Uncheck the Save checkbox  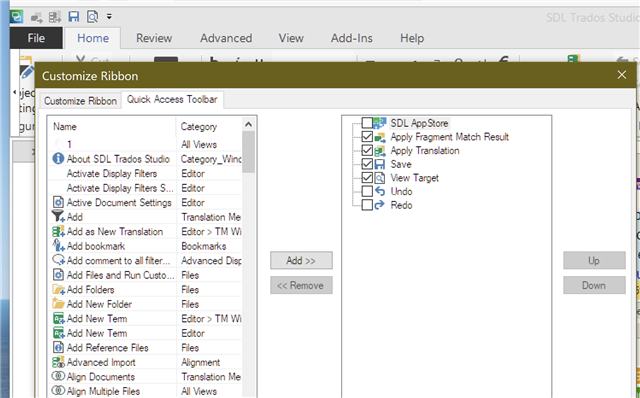coord(367,164)
